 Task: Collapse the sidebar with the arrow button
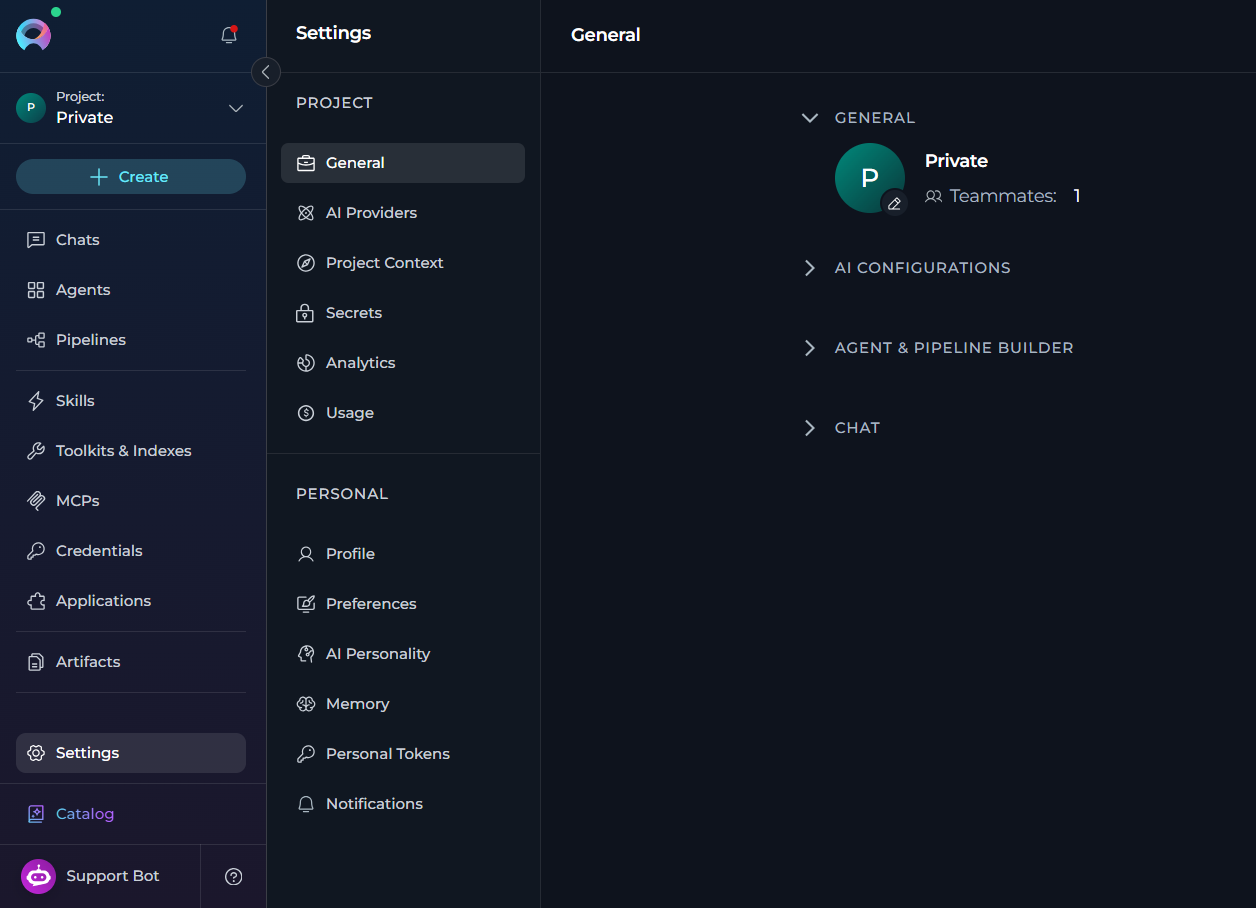tap(266, 72)
